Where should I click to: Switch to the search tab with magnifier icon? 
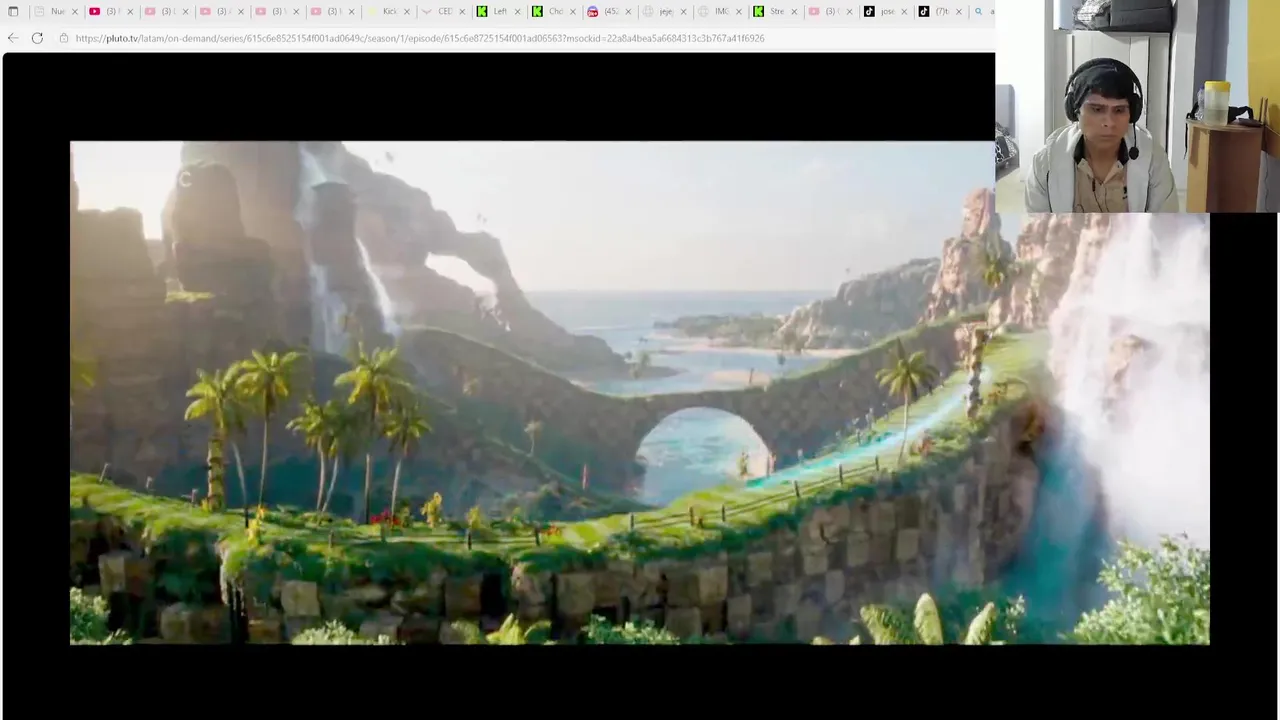(x=984, y=11)
